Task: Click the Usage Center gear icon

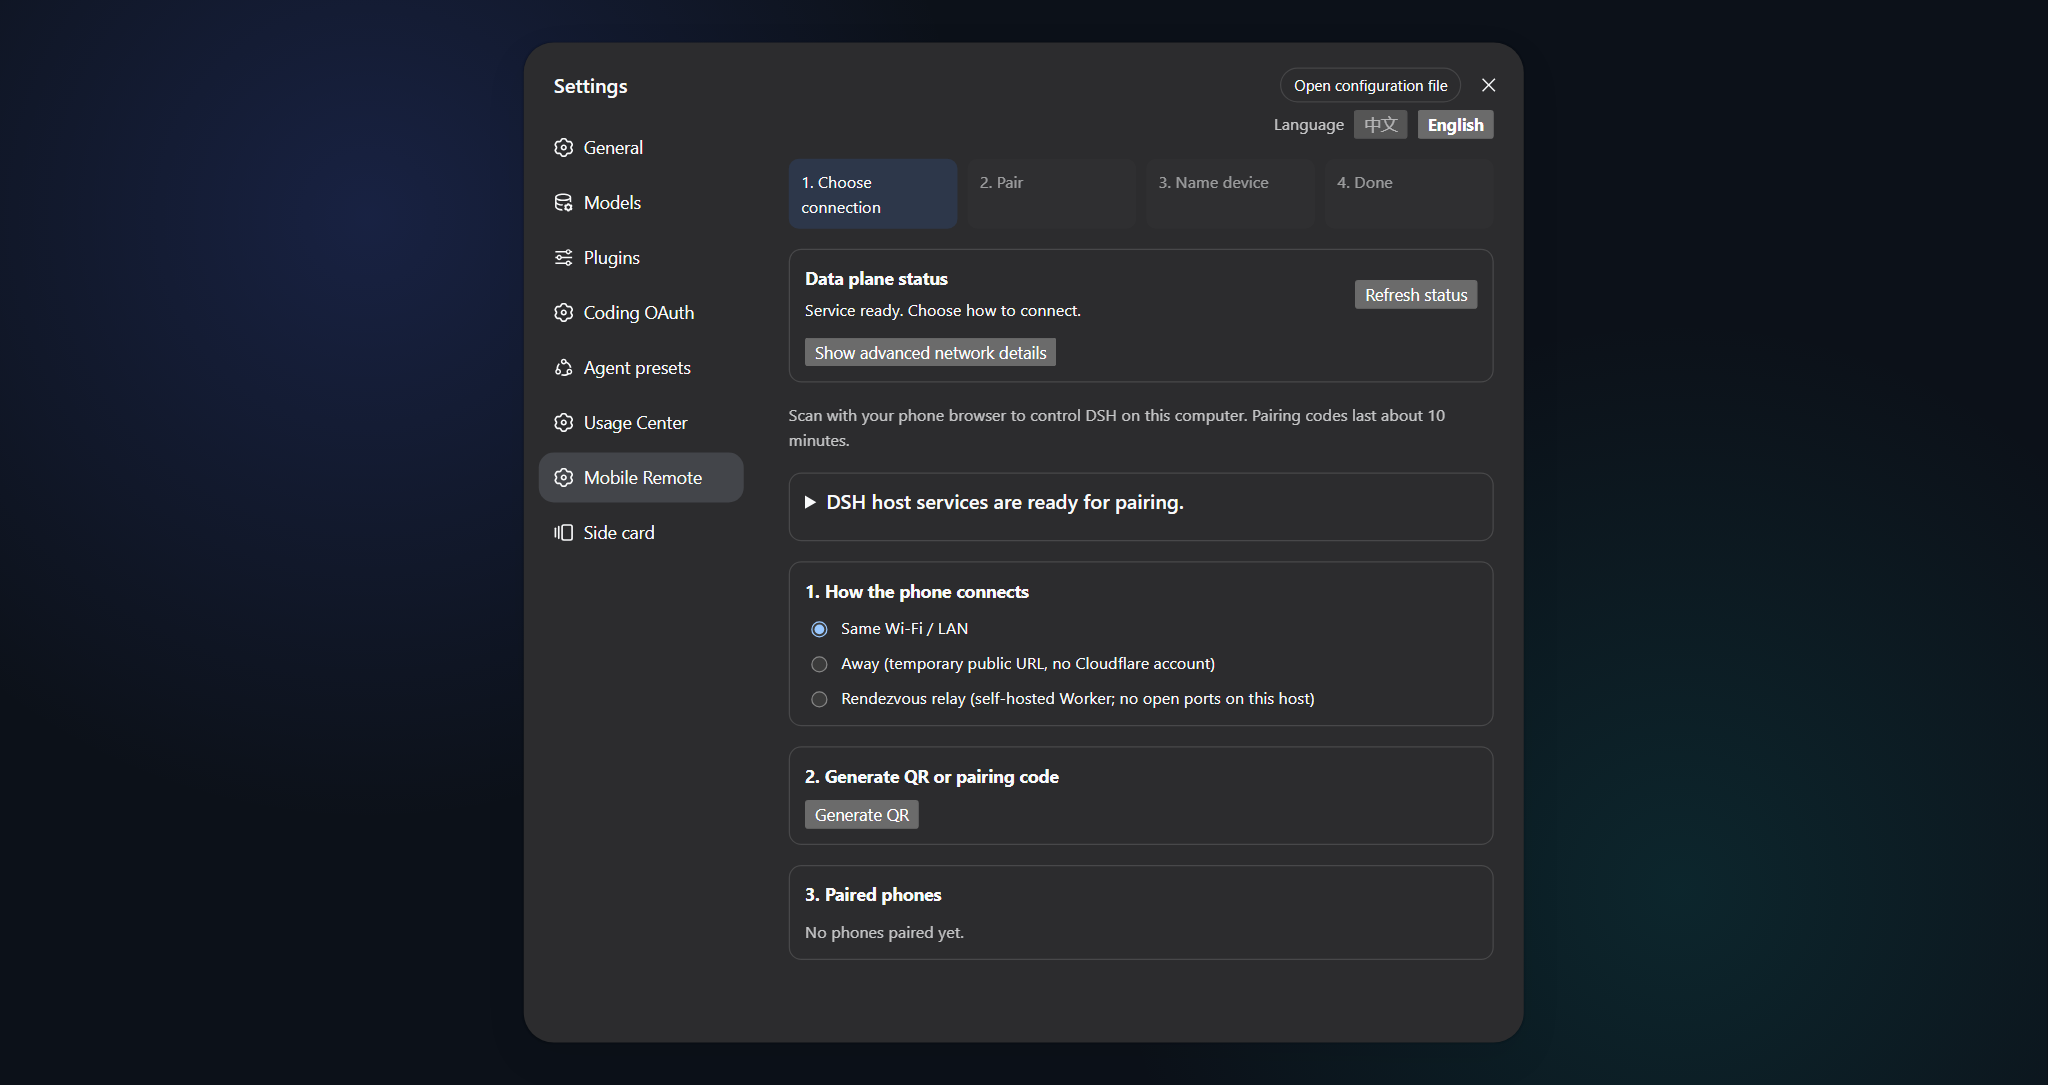Action: click(x=564, y=423)
